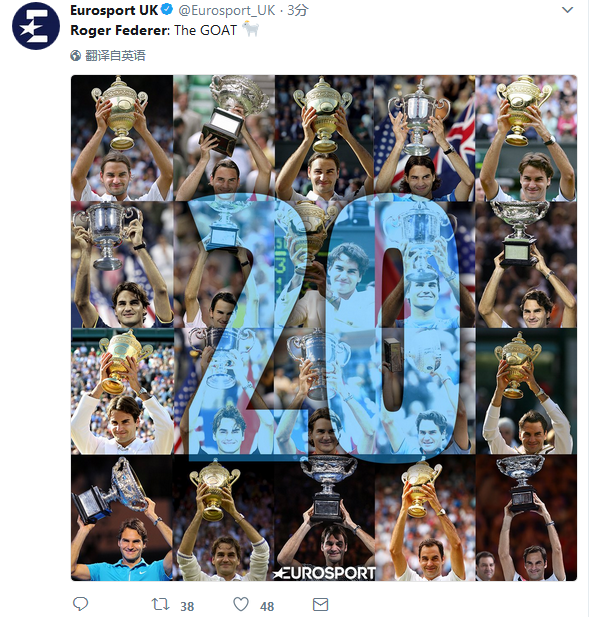Open the reply speech bubble icon
Screen dimensions: 589x617
81,603
